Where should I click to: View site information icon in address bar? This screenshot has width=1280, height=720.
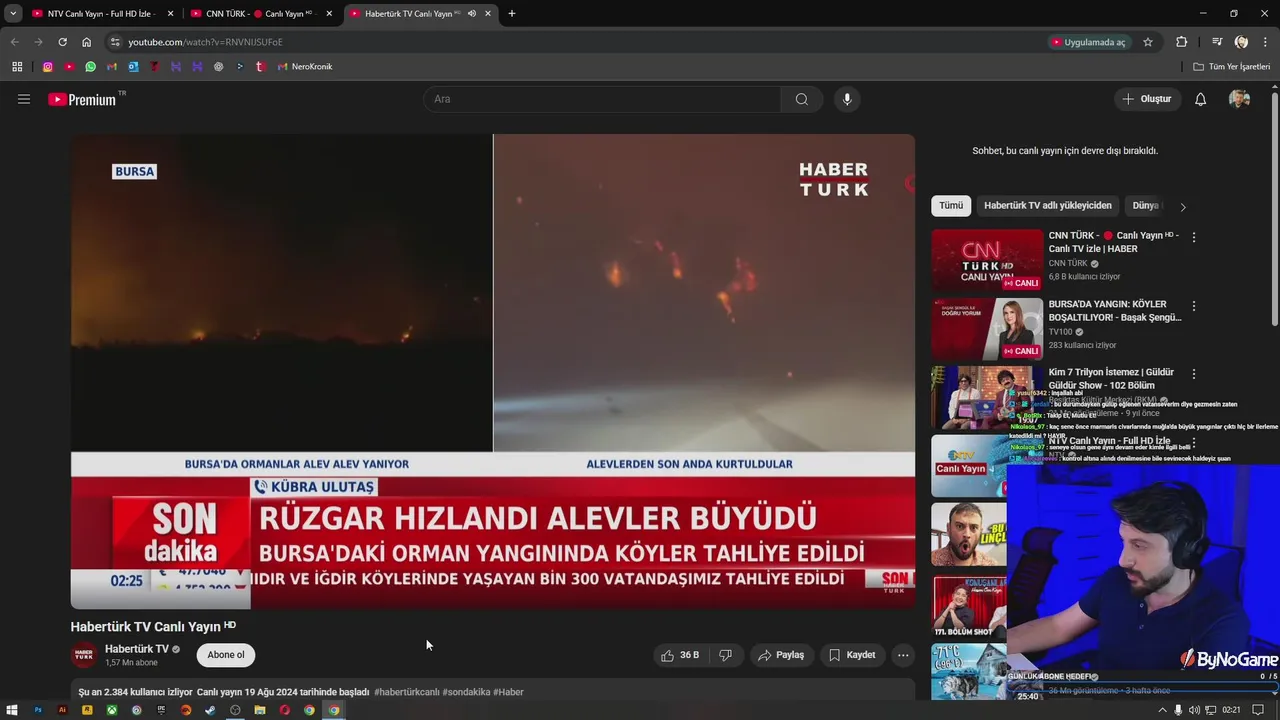(115, 42)
